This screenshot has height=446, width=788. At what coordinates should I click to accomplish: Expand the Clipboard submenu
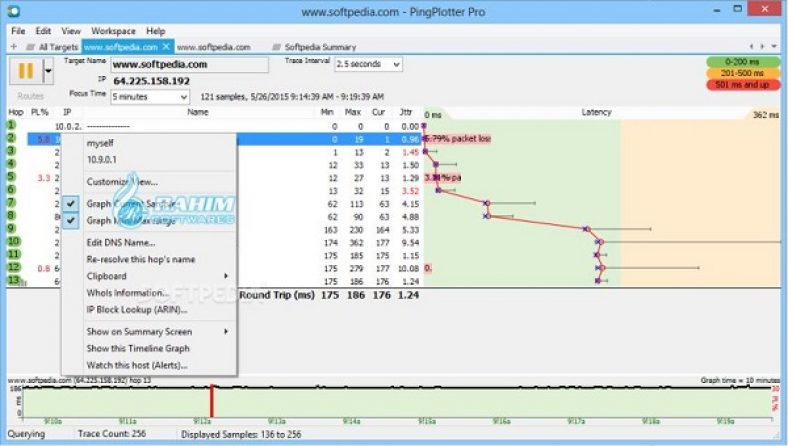click(149, 276)
